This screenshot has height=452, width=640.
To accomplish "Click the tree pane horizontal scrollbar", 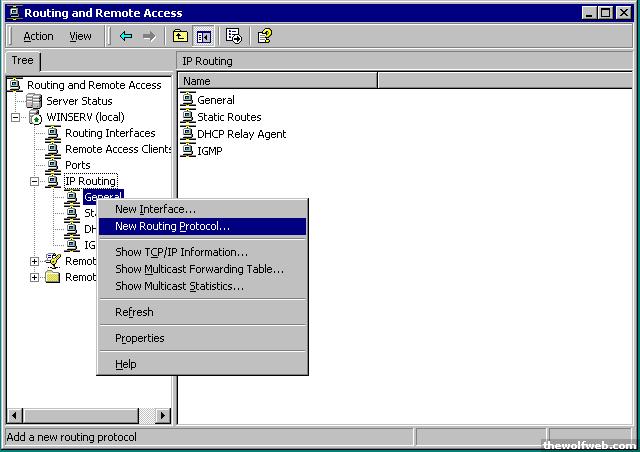I will coord(80,415).
